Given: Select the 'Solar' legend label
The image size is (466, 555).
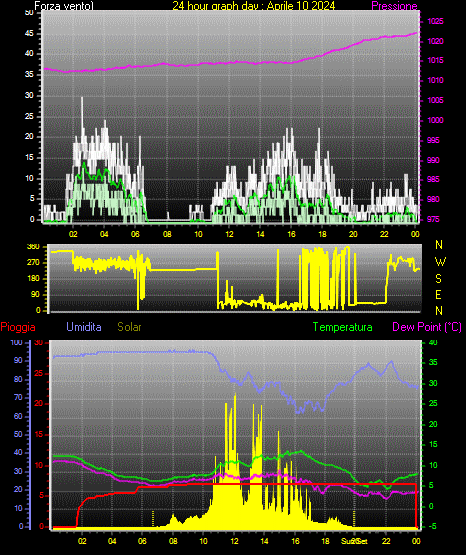Looking at the screenshot, I should (129, 327).
